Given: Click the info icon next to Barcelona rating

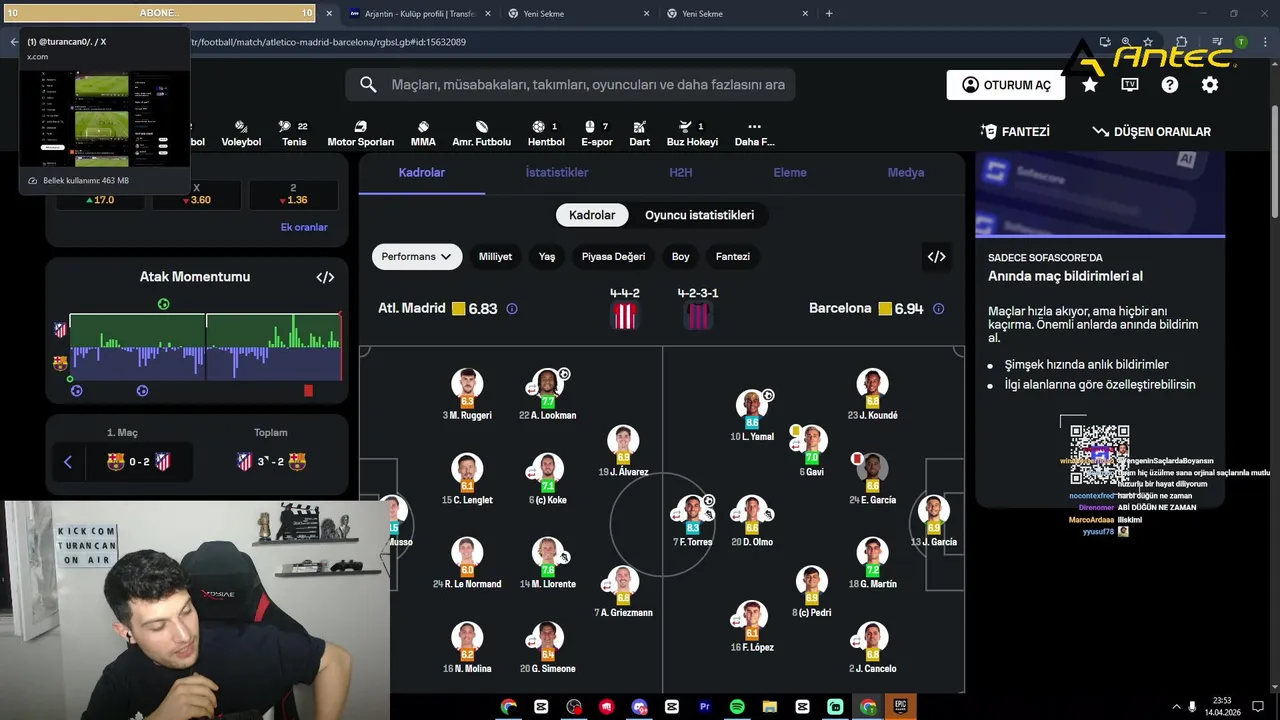Looking at the screenshot, I should tap(938, 309).
